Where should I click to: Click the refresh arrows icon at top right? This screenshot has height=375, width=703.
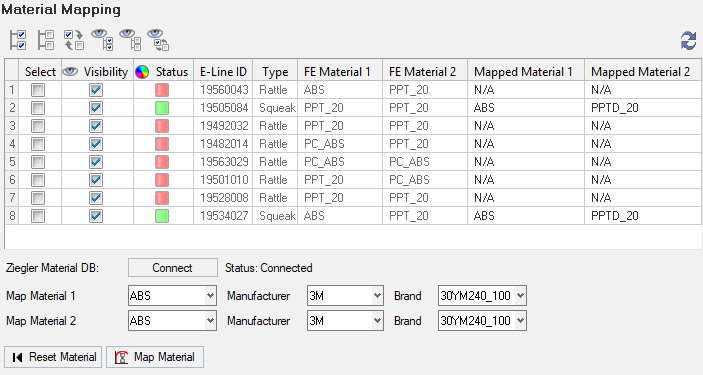point(689,40)
